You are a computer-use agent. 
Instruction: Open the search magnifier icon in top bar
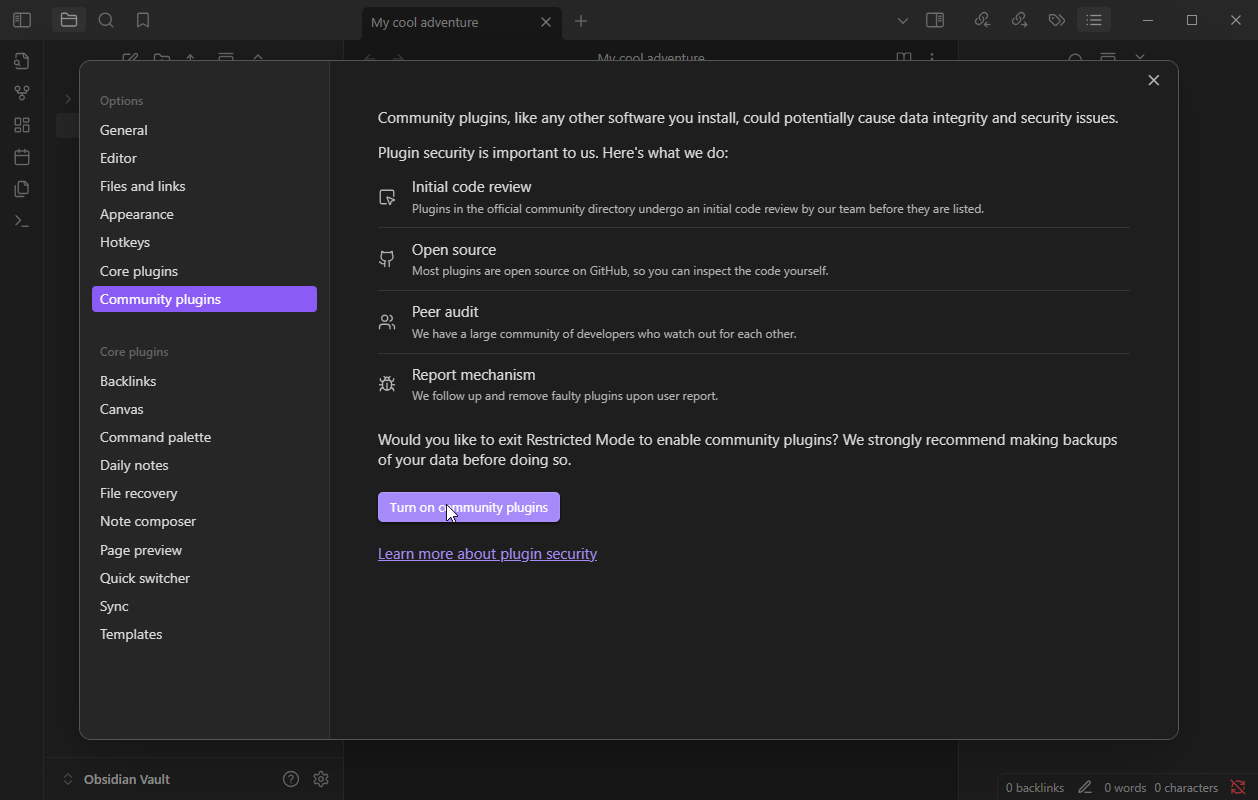[106, 20]
